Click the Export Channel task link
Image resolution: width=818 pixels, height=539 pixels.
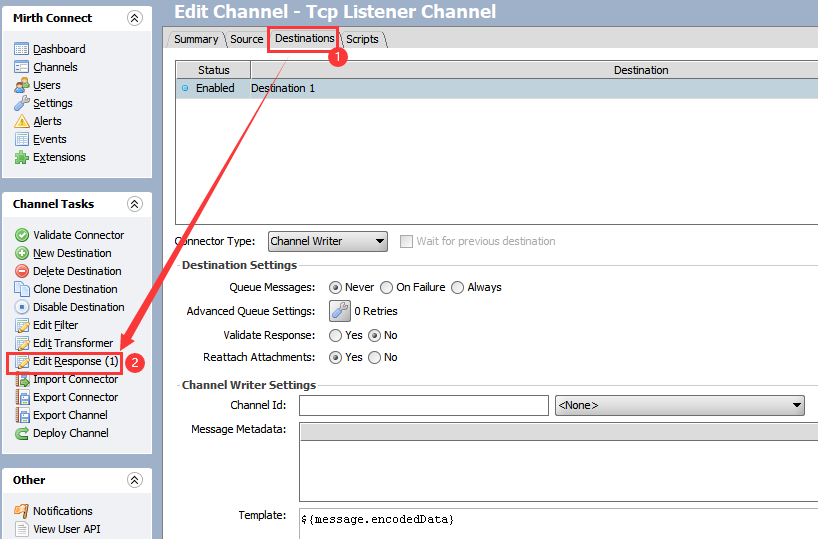pos(70,415)
